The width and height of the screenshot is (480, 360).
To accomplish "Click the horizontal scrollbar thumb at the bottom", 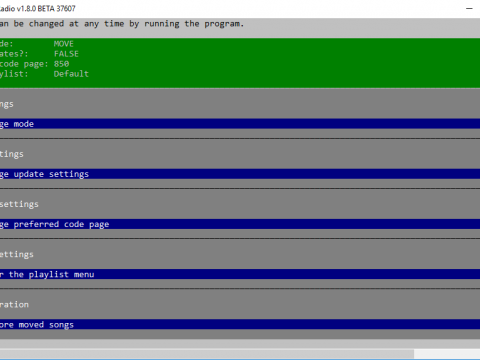I will tap(207, 354).
